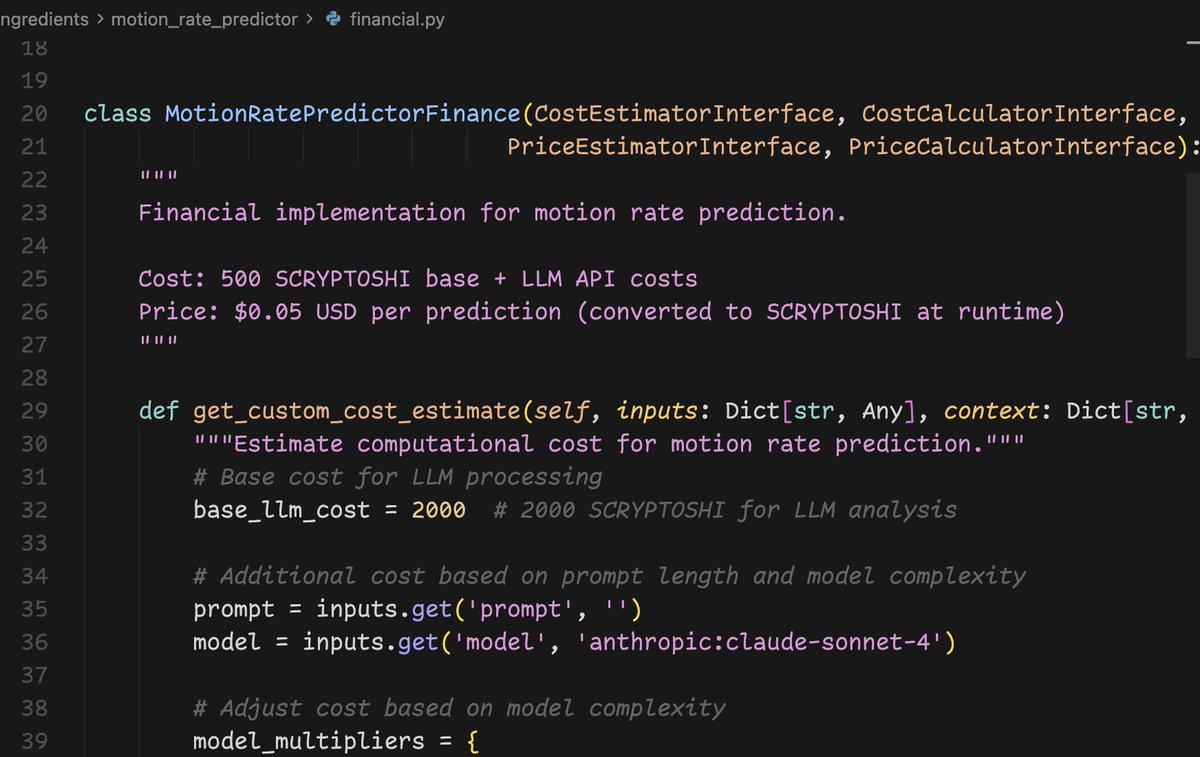This screenshot has width=1200, height=757.
Task: Click CostCalculatorInterface in the class declaration
Action: pos(1018,114)
